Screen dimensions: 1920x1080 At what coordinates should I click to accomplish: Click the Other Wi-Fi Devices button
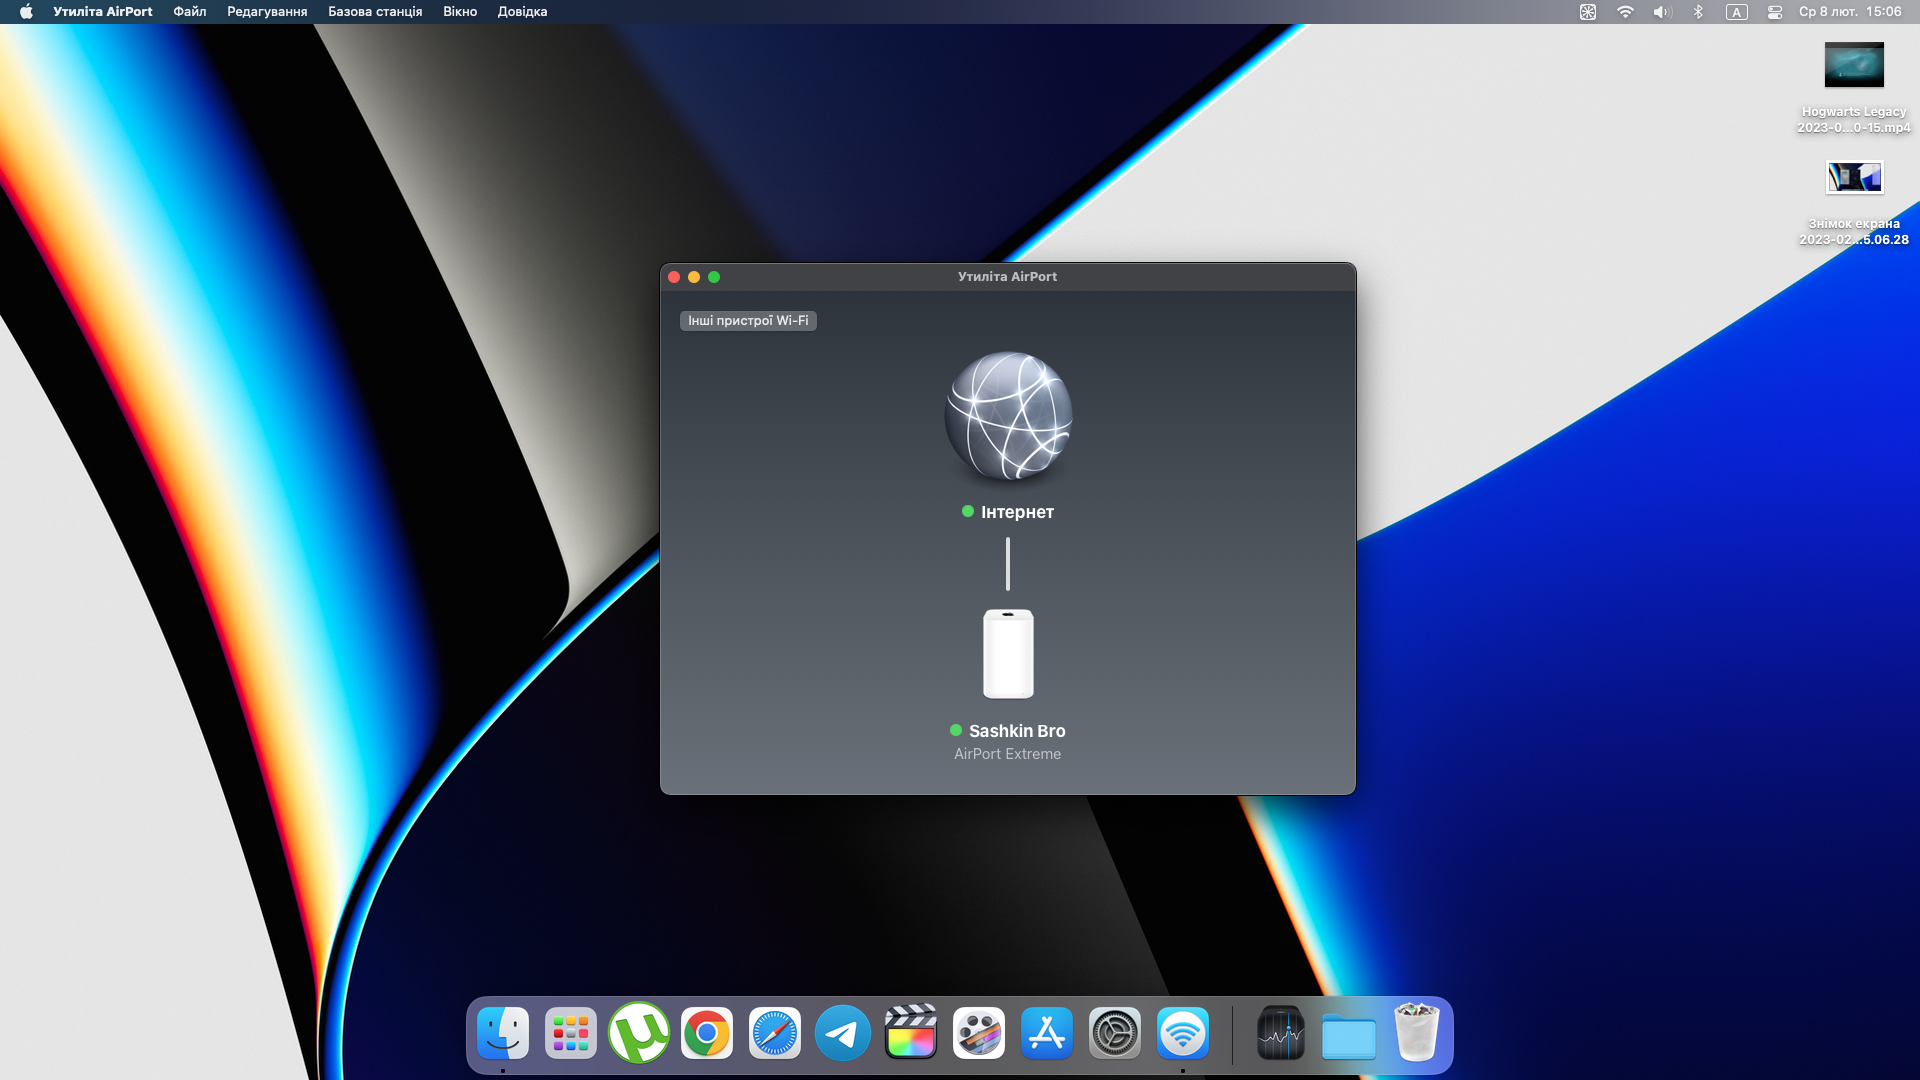pyautogui.click(x=748, y=321)
